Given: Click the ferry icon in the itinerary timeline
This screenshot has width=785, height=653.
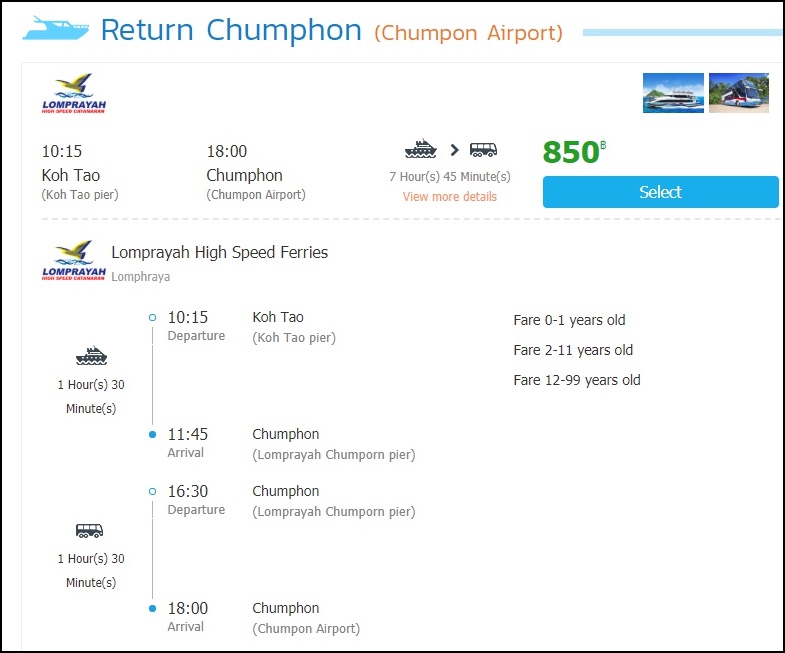Looking at the screenshot, I should pyautogui.click(x=91, y=356).
